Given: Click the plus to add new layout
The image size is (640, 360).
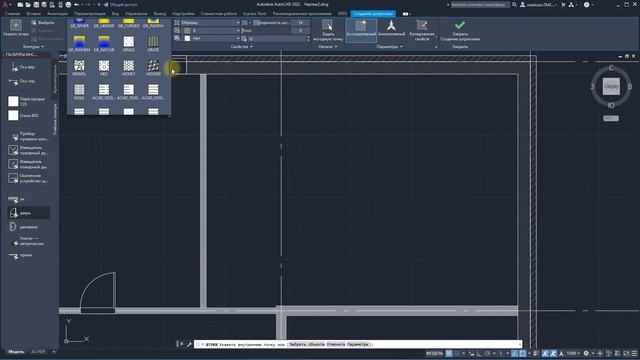Looking at the screenshot, I should point(53,351).
